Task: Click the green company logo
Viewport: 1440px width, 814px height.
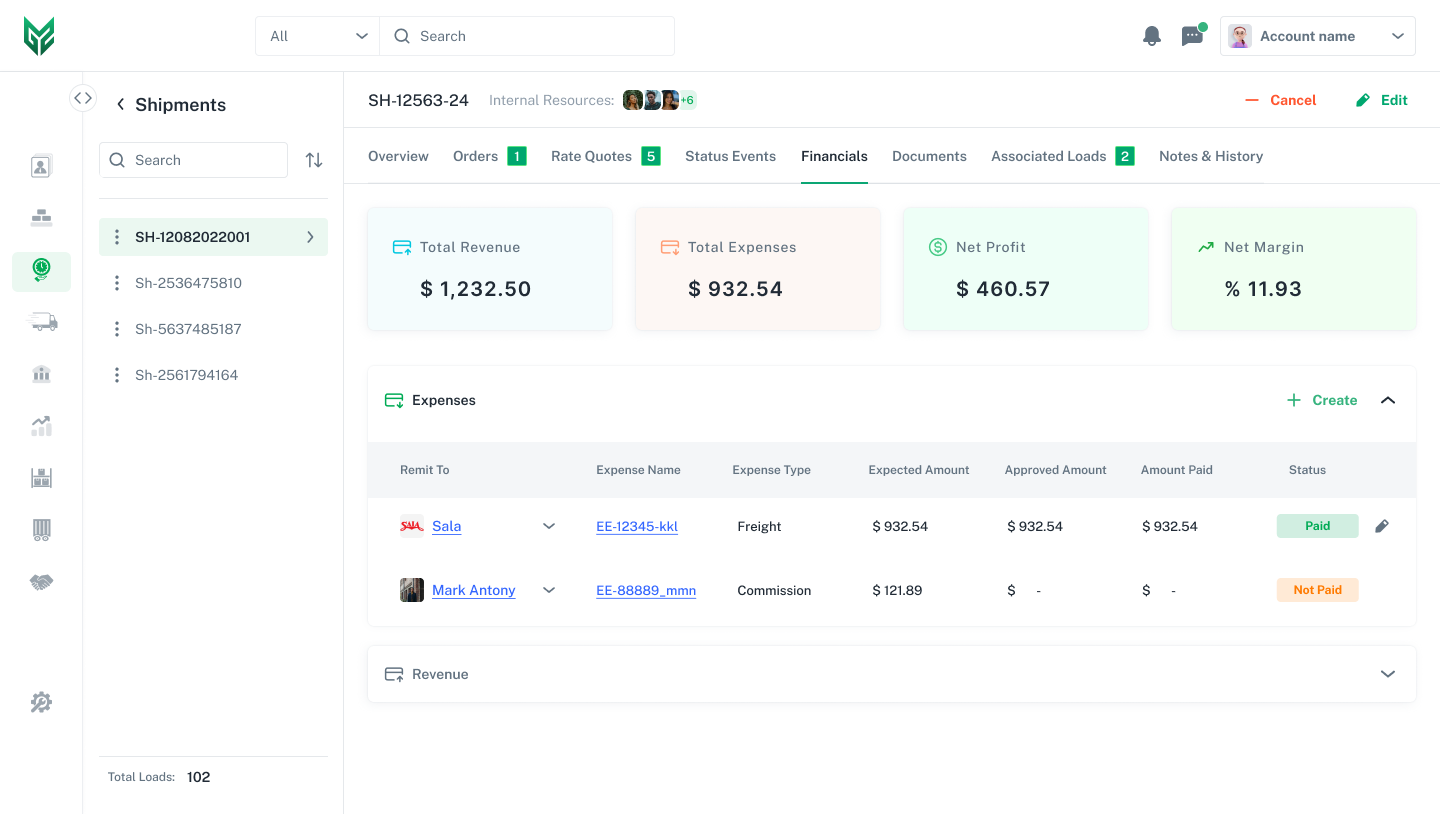Action: [x=39, y=36]
